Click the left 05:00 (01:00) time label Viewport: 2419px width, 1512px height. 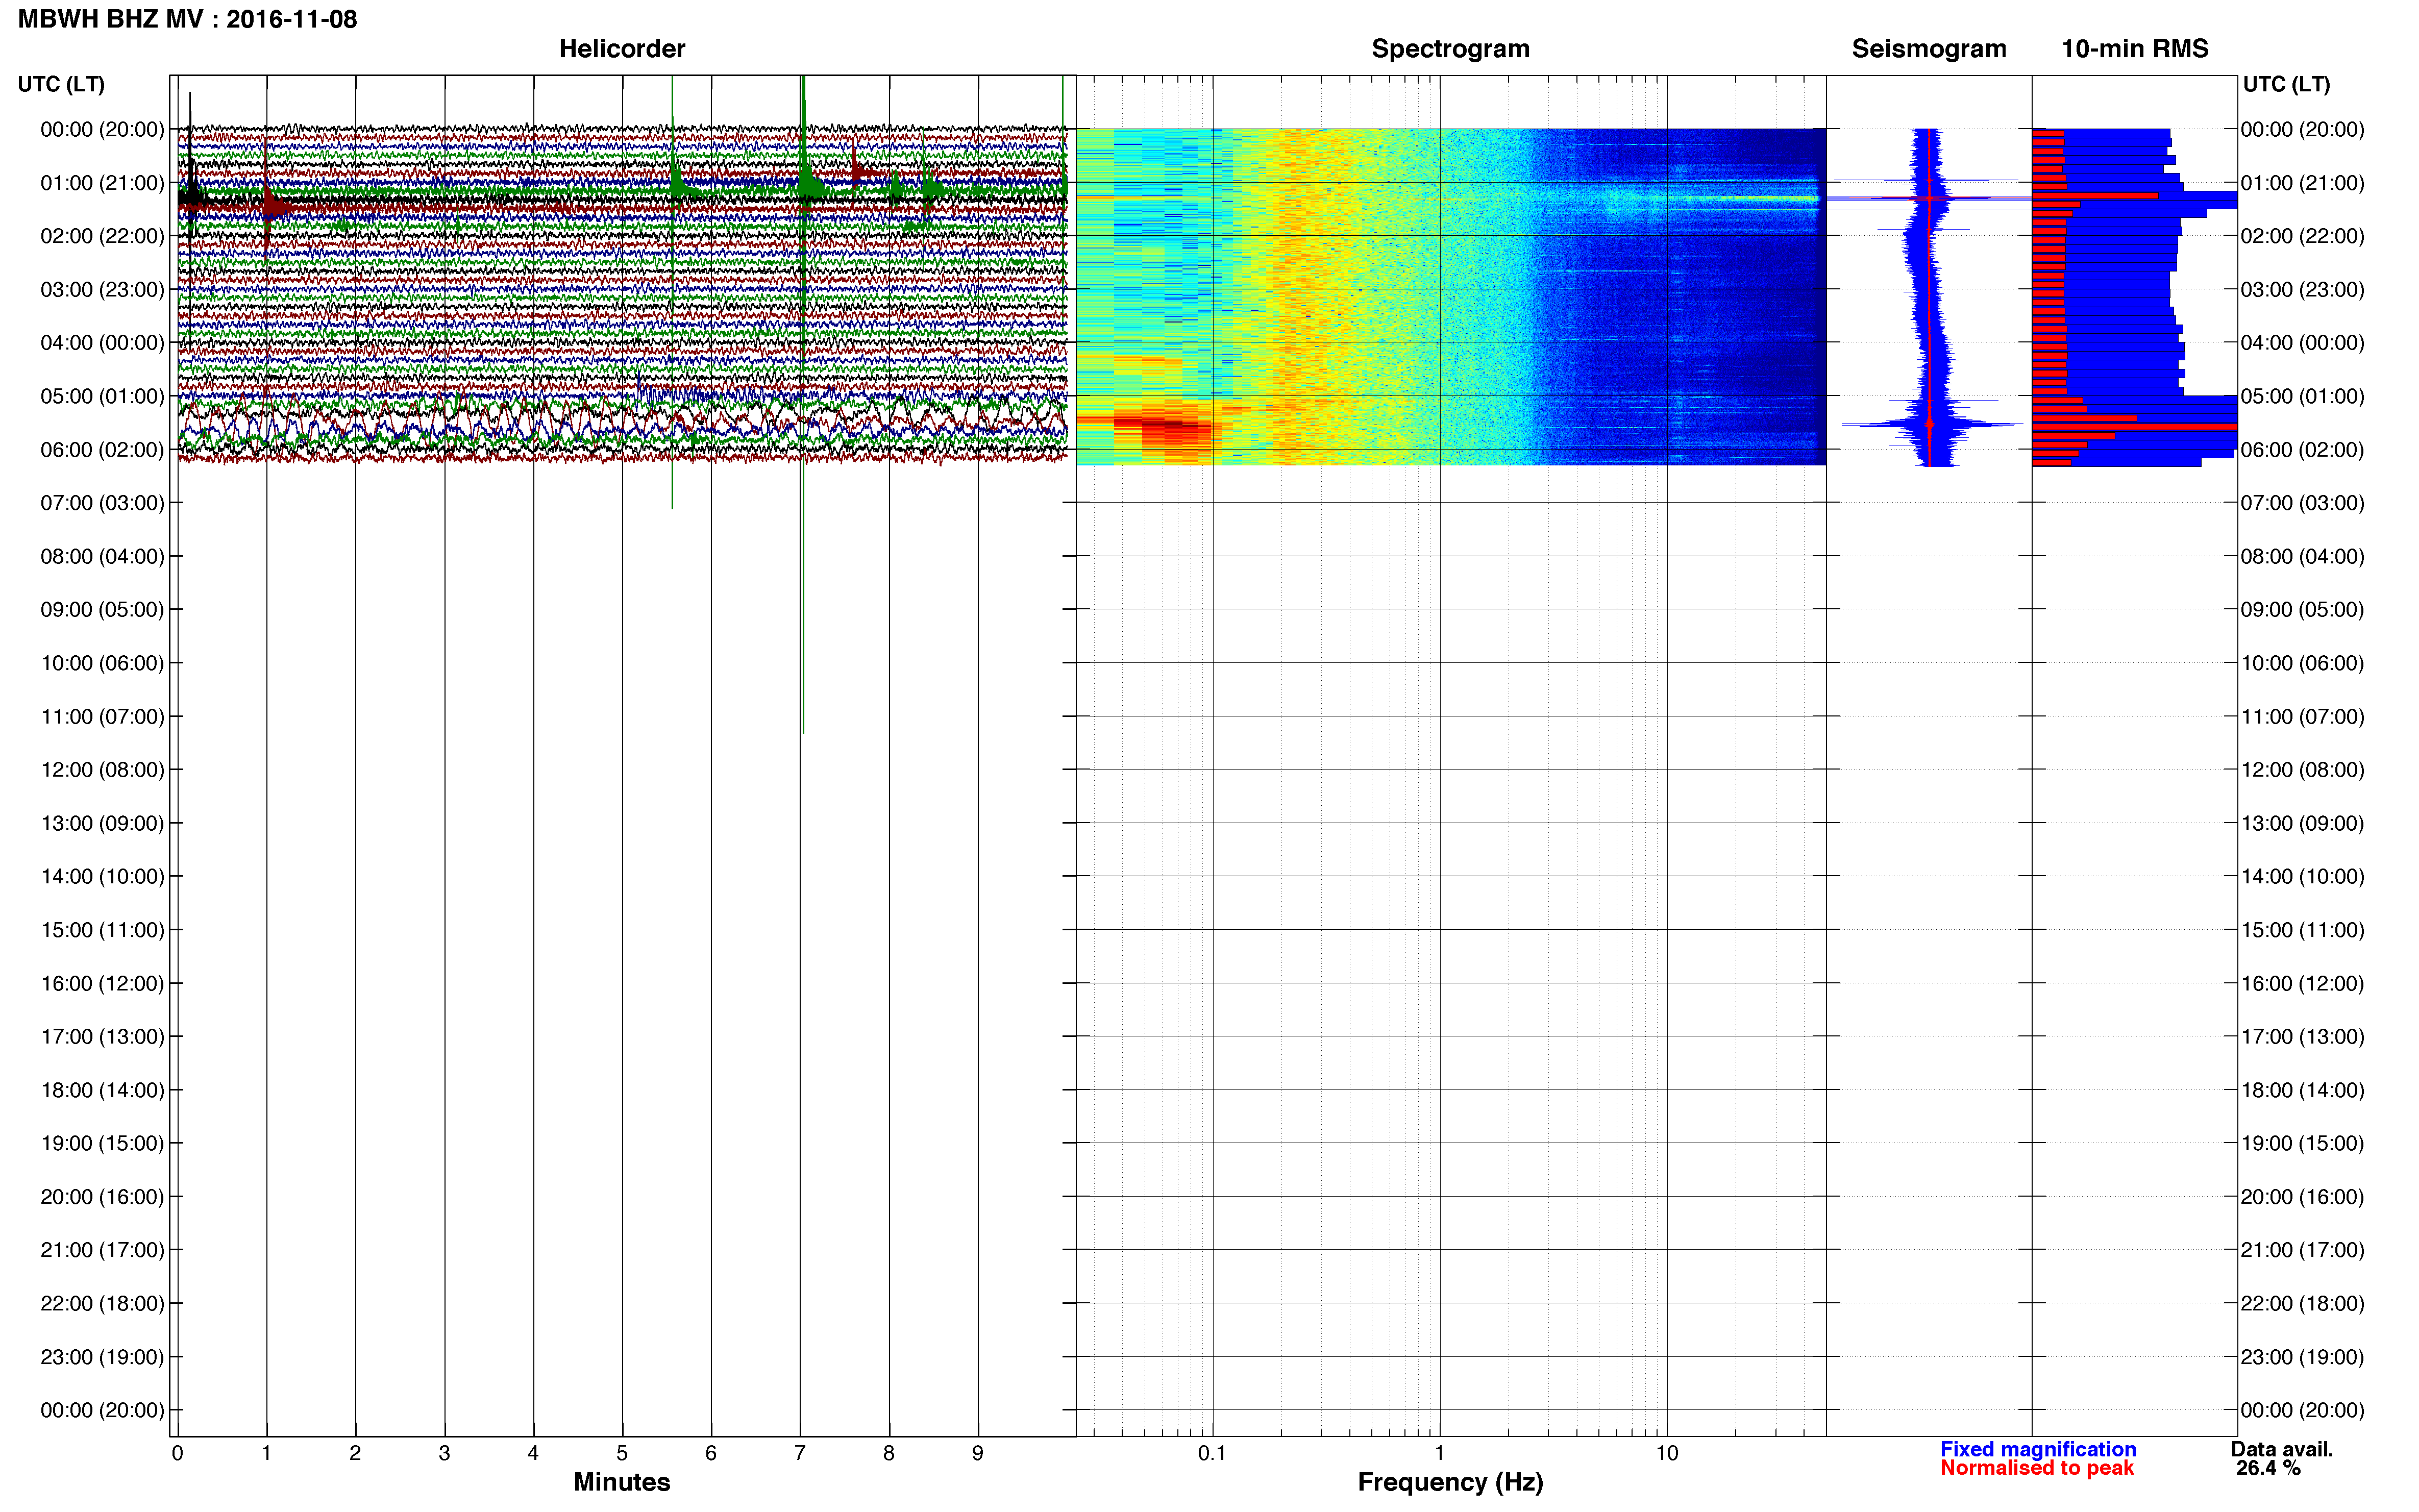pyautogui.click(x=102, y=396)
